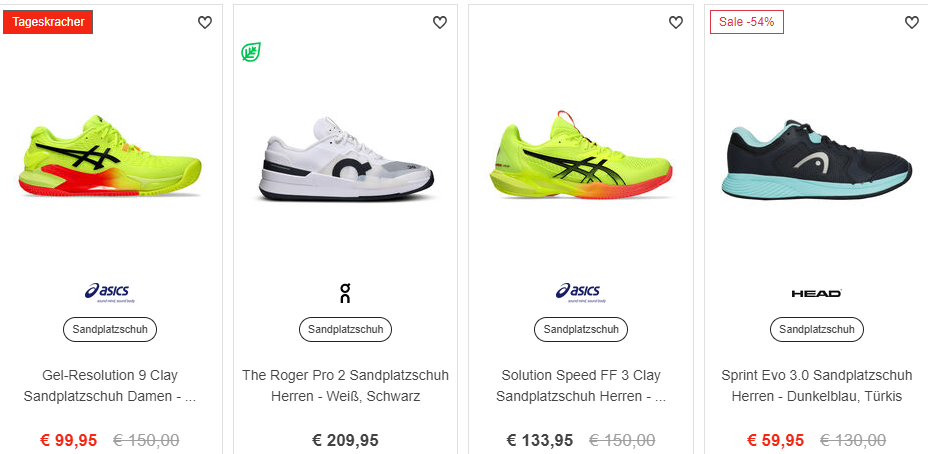Click Sandplatzschuh tag under Sprint Evo 3.0
This screenshot has height=454, width=928.
(x=816, y=329)
